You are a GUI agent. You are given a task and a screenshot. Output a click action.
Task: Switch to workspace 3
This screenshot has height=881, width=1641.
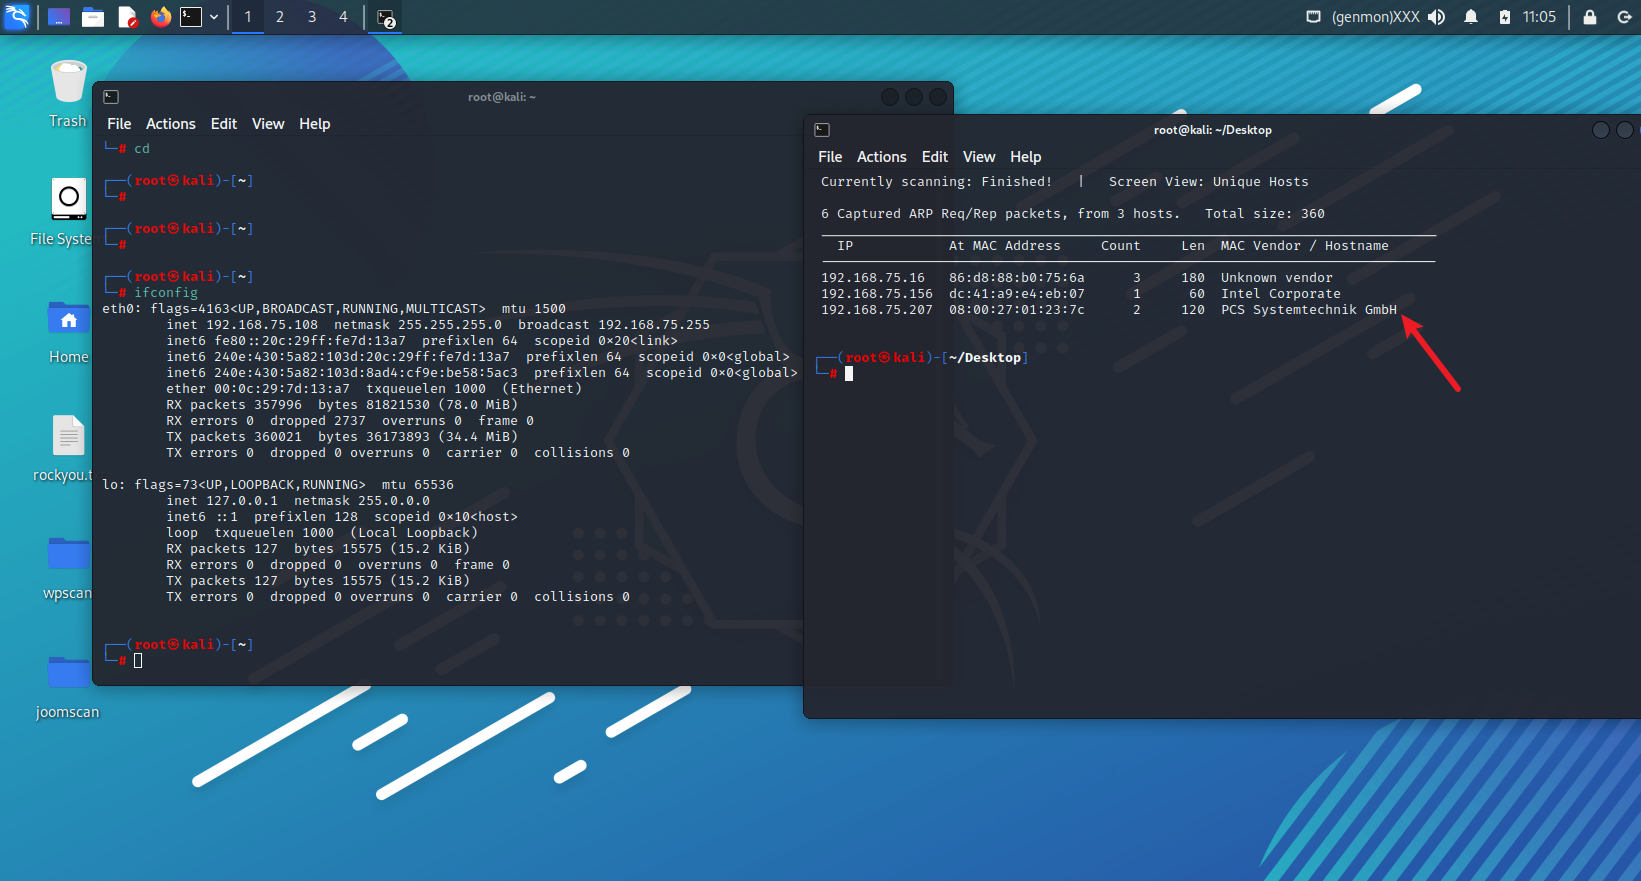(312, 17)
